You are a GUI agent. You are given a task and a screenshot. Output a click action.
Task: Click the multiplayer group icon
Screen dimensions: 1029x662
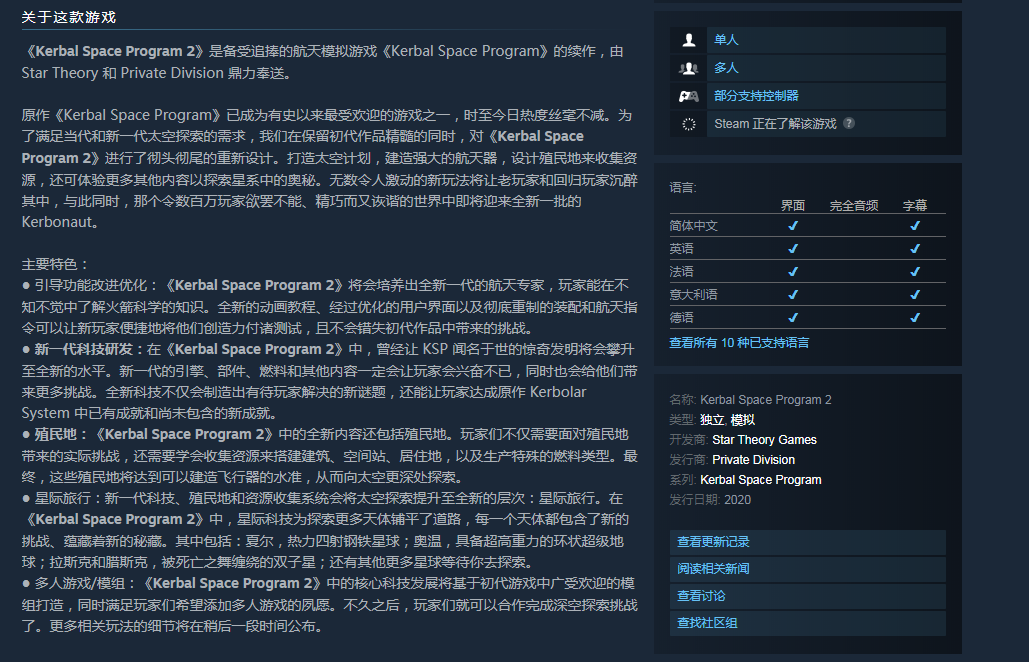pos(688,68)
